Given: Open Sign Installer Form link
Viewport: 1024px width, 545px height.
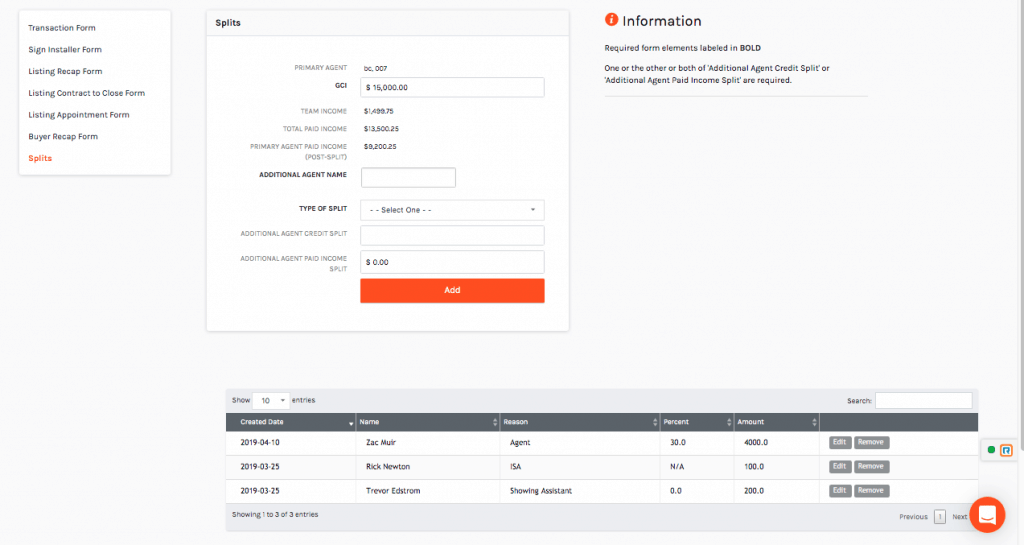Looking at the screenshot, I should click(x=65, y=50).
